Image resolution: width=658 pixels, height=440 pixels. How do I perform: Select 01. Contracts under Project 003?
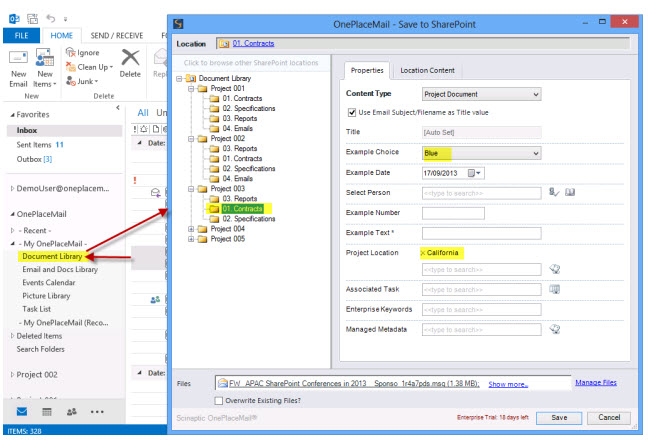click(242, 208)
